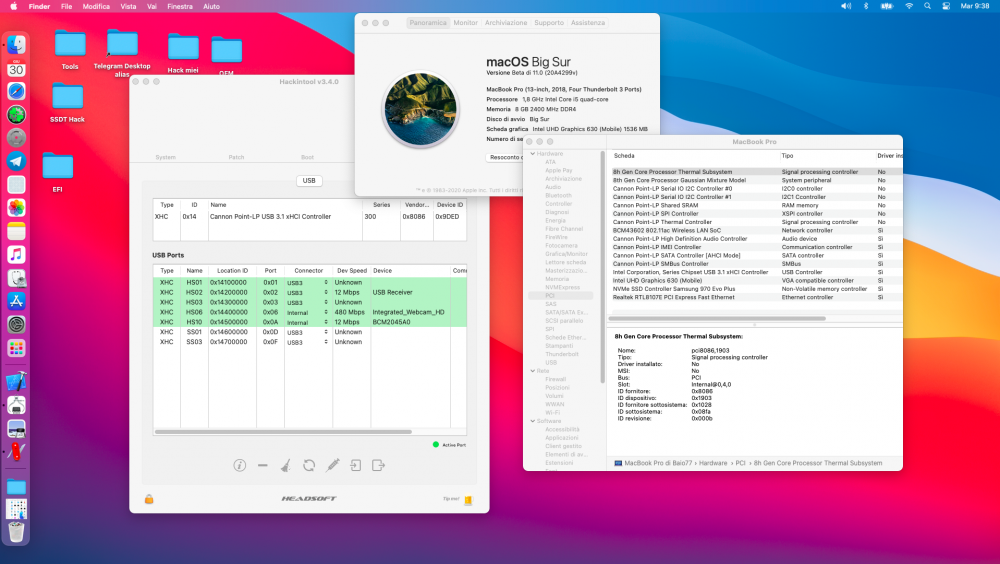
Task: Click the export icon in Hackintool
Action: coord(378,465)
